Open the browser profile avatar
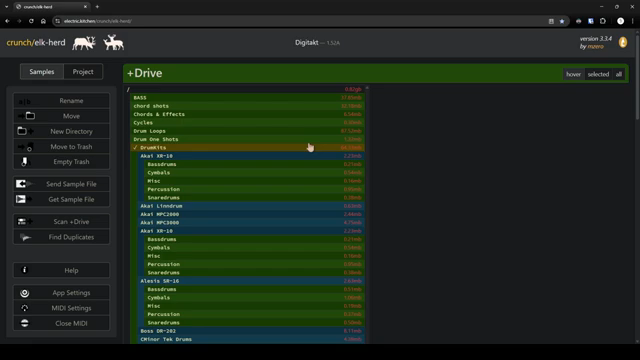The image size is (640, 360). click(x=620, y=21)
